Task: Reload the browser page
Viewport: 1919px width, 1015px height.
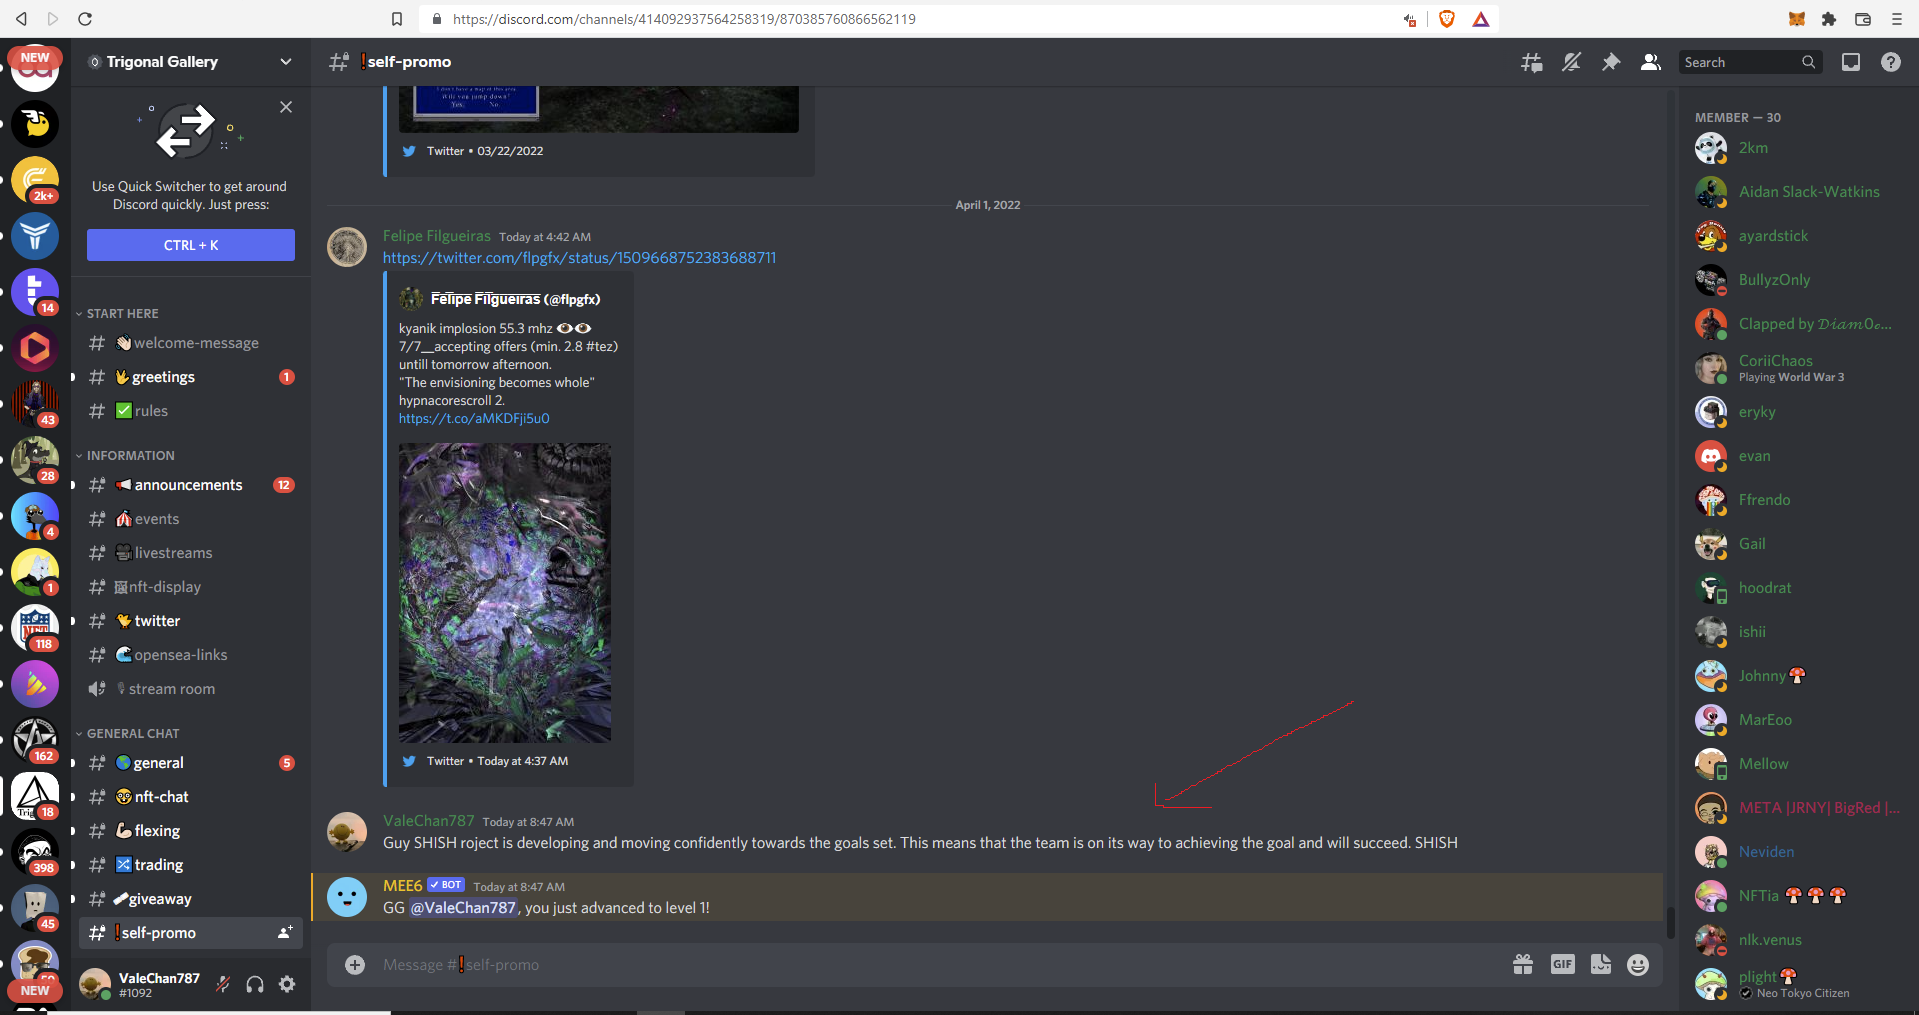Action: [x=85, y=19]
